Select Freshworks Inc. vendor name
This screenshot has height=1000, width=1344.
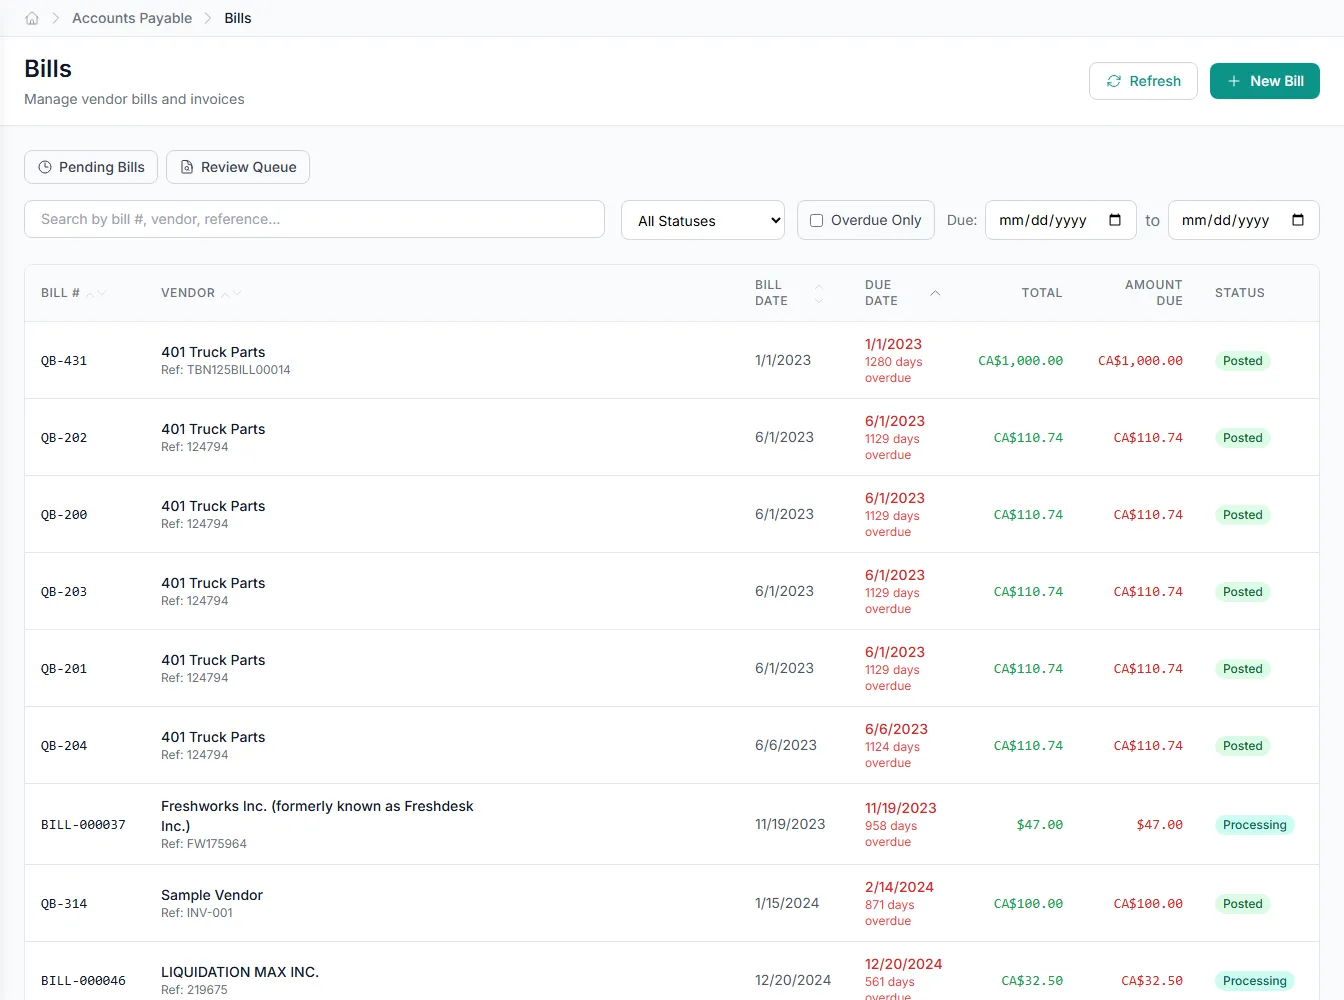click(x=317, y=816)
